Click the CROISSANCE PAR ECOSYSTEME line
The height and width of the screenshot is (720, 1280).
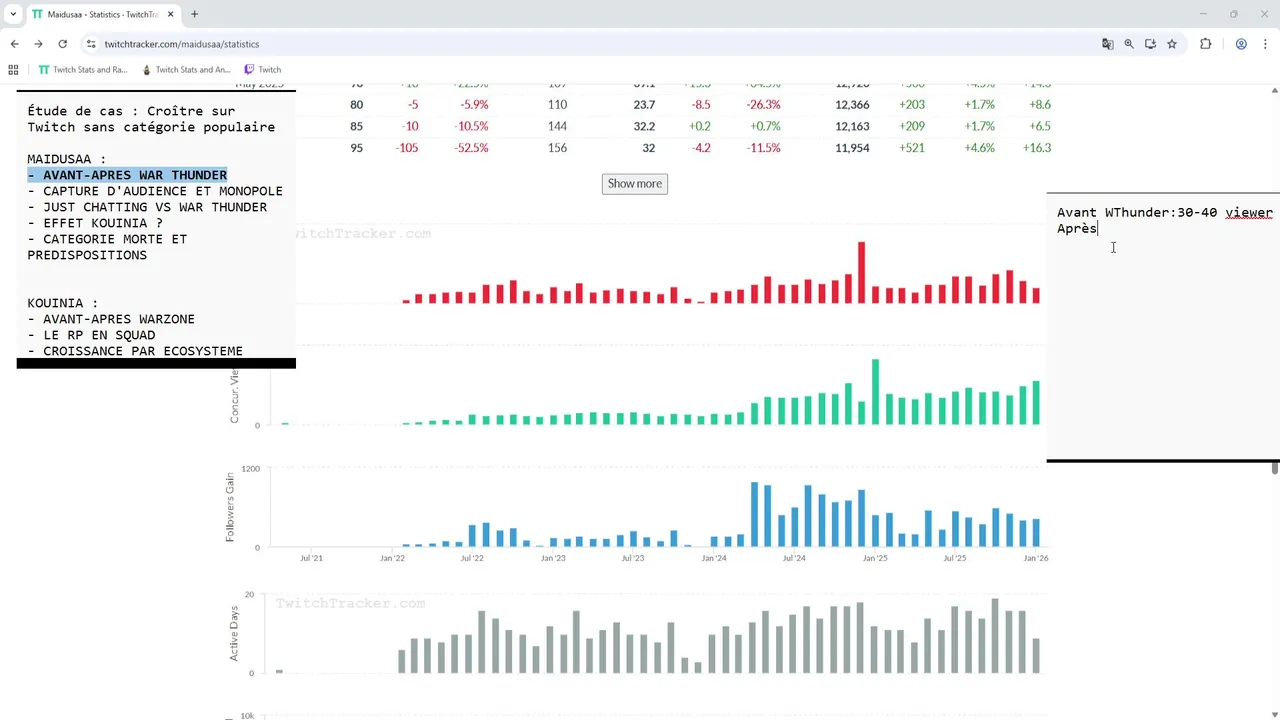pyautogui.click(x=135, y=351)
